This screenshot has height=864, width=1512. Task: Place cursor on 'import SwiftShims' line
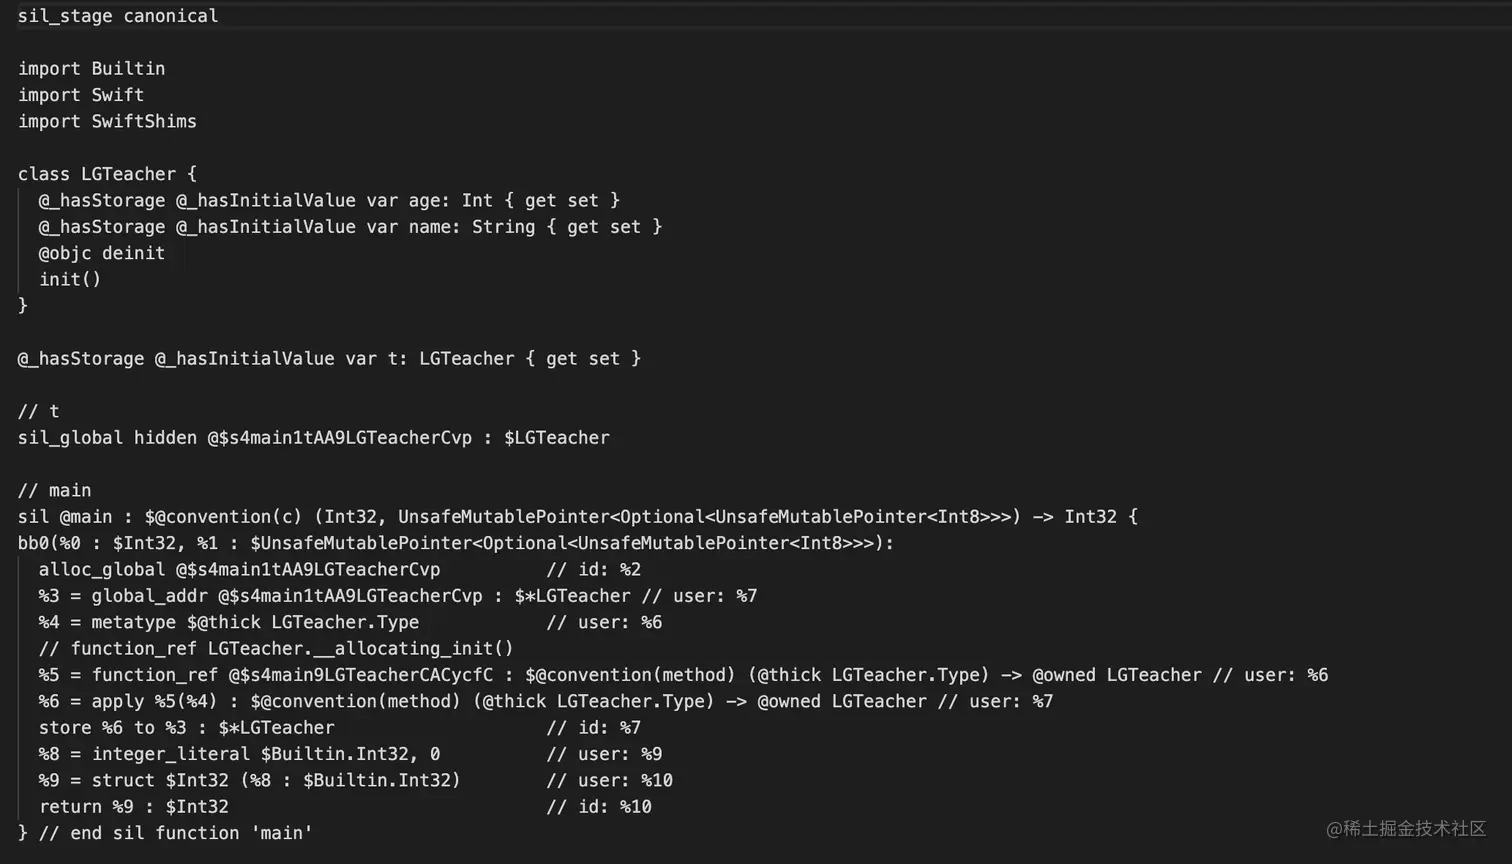point(107,121)
